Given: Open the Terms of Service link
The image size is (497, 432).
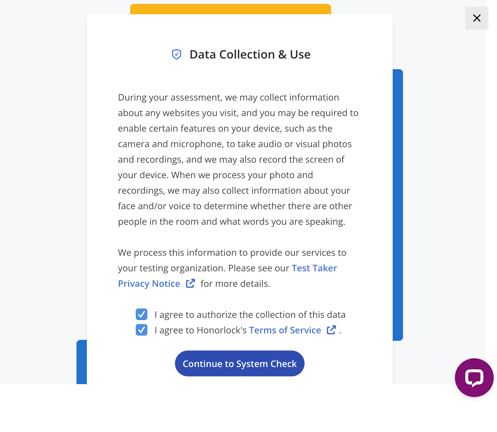Looking at the screenshot, I should 285,330.
